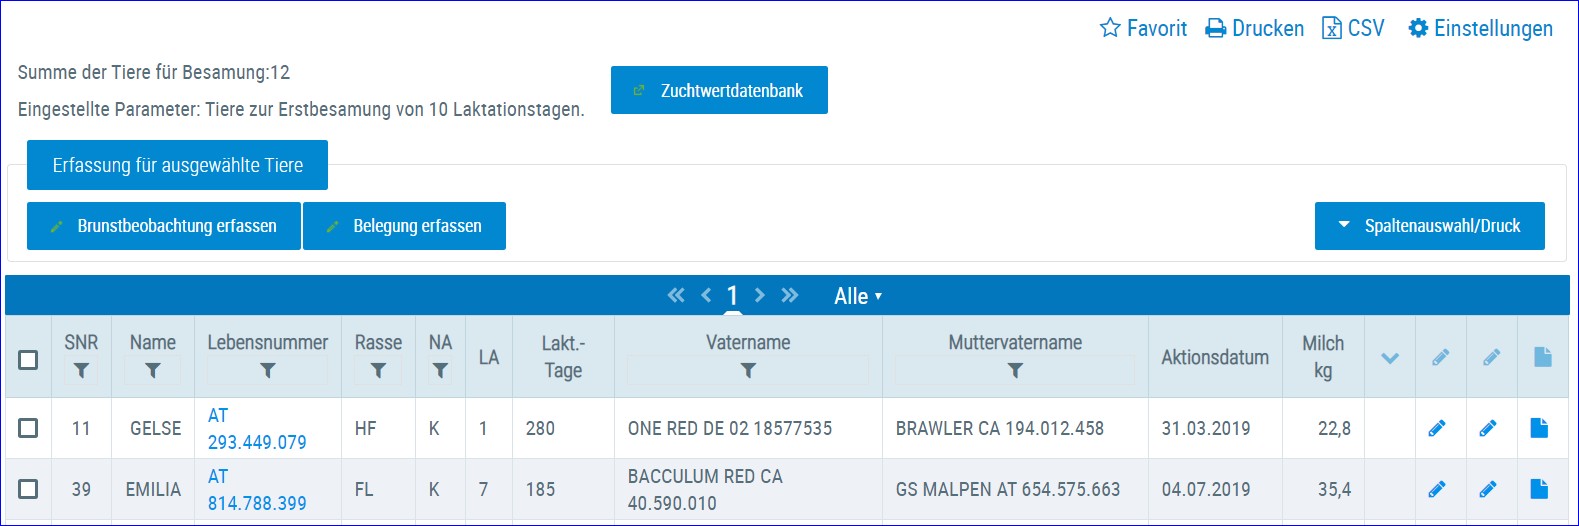Filter by Name column funnel icon
Image resolution: width=1579 pixels, height=526 pixels.
[x=153, y=371]
